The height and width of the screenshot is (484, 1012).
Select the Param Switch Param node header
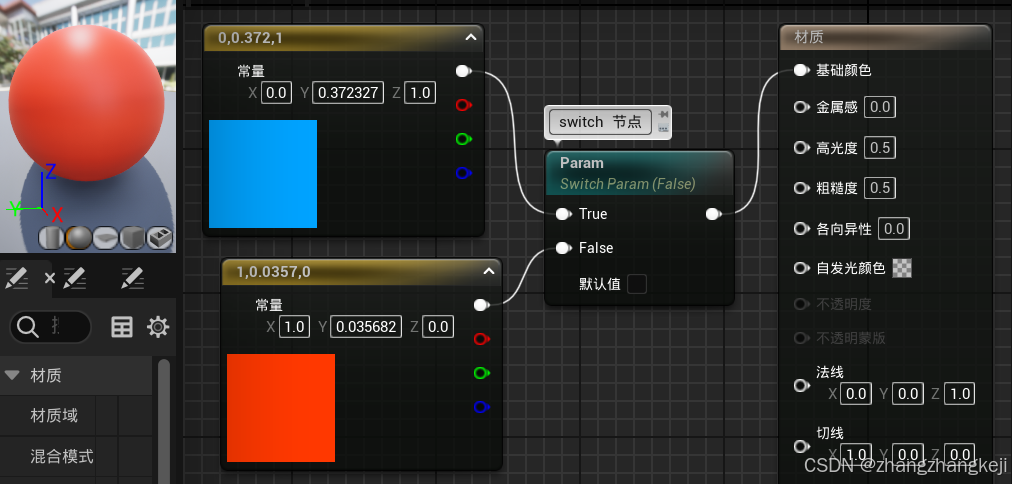tap(640, 173)
